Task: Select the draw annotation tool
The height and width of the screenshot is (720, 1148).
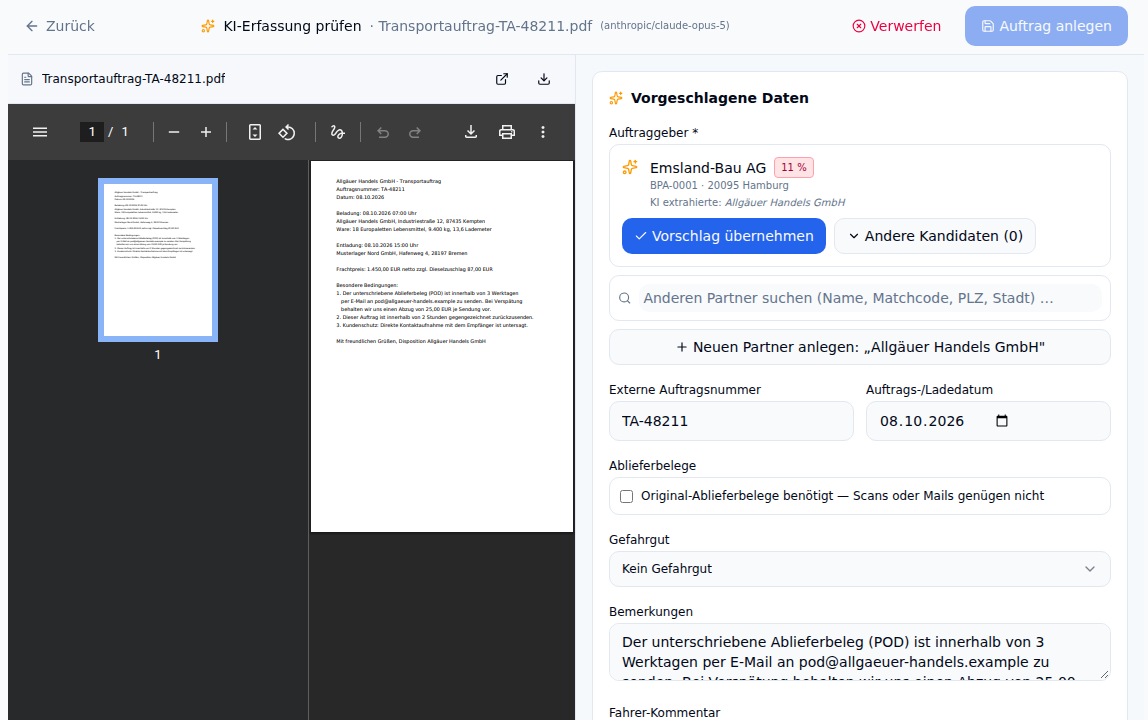Action: coord(337,132)
